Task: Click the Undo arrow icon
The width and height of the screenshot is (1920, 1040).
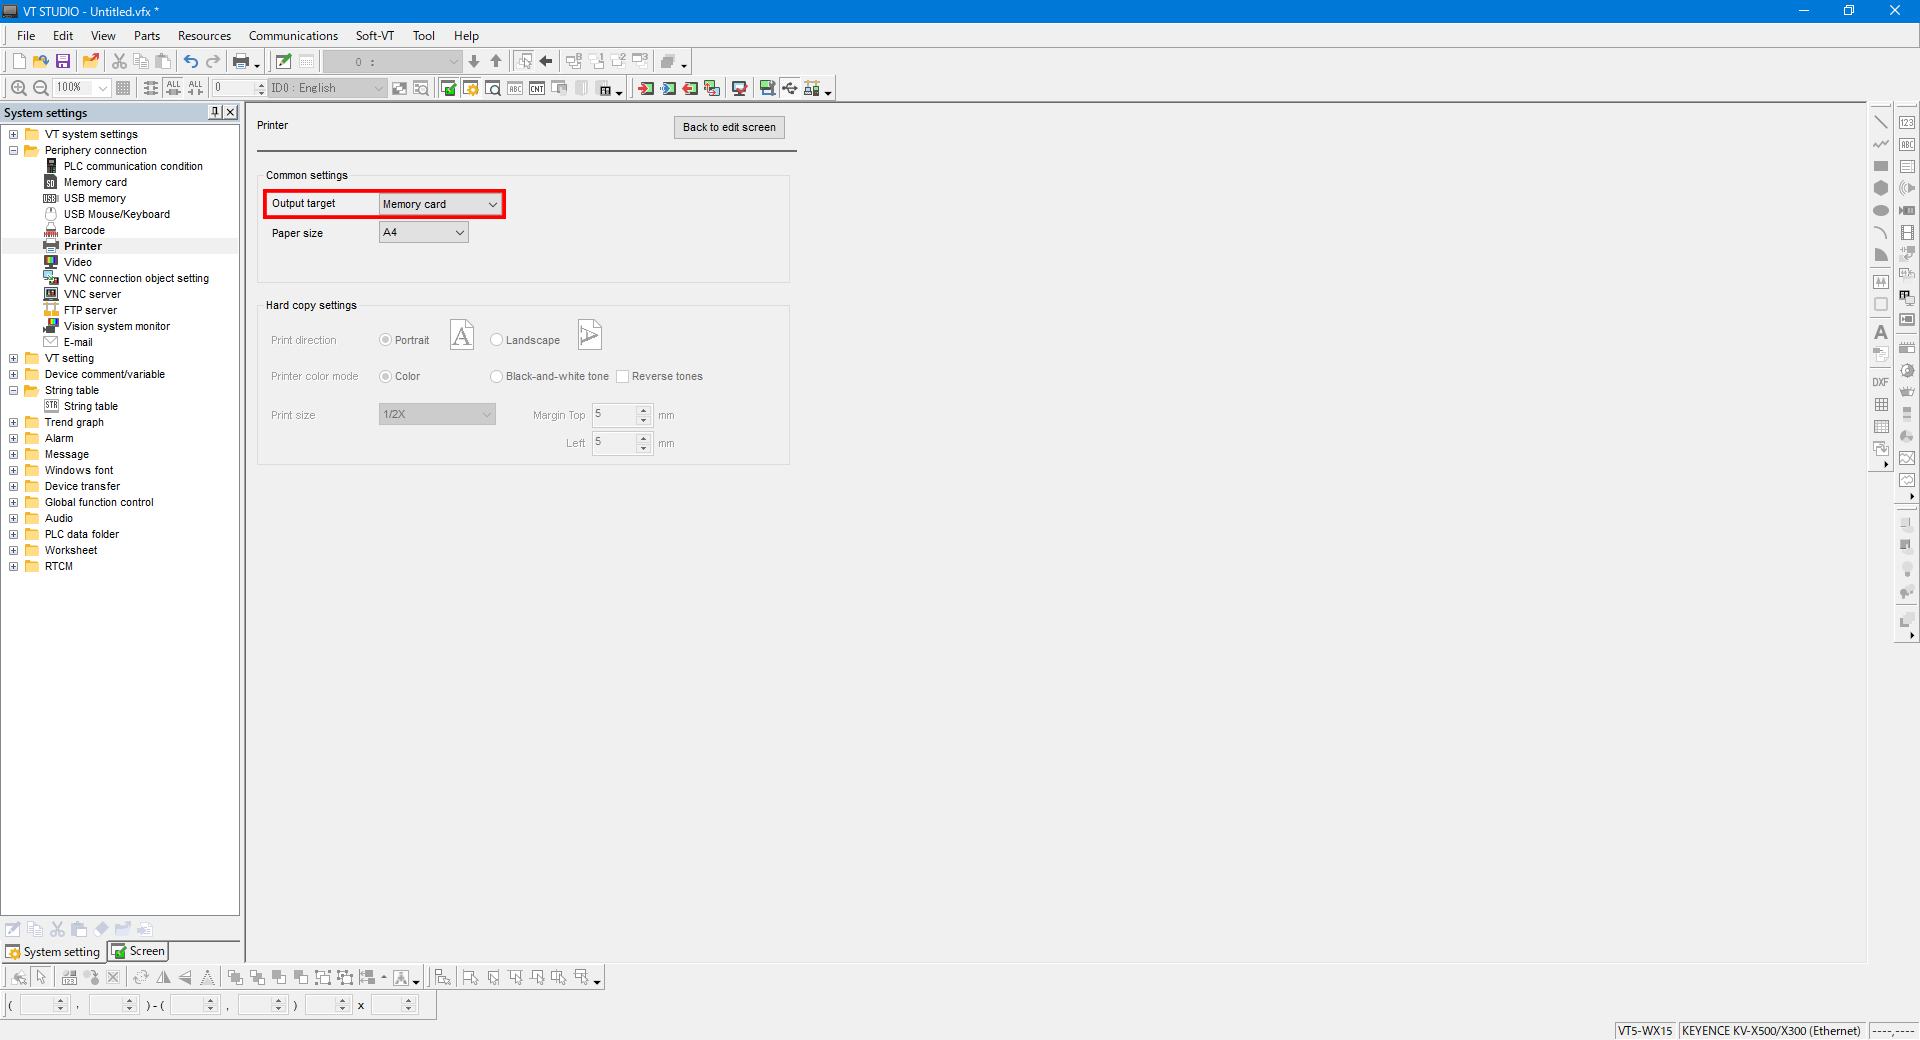Action: [x=190, y=62]
